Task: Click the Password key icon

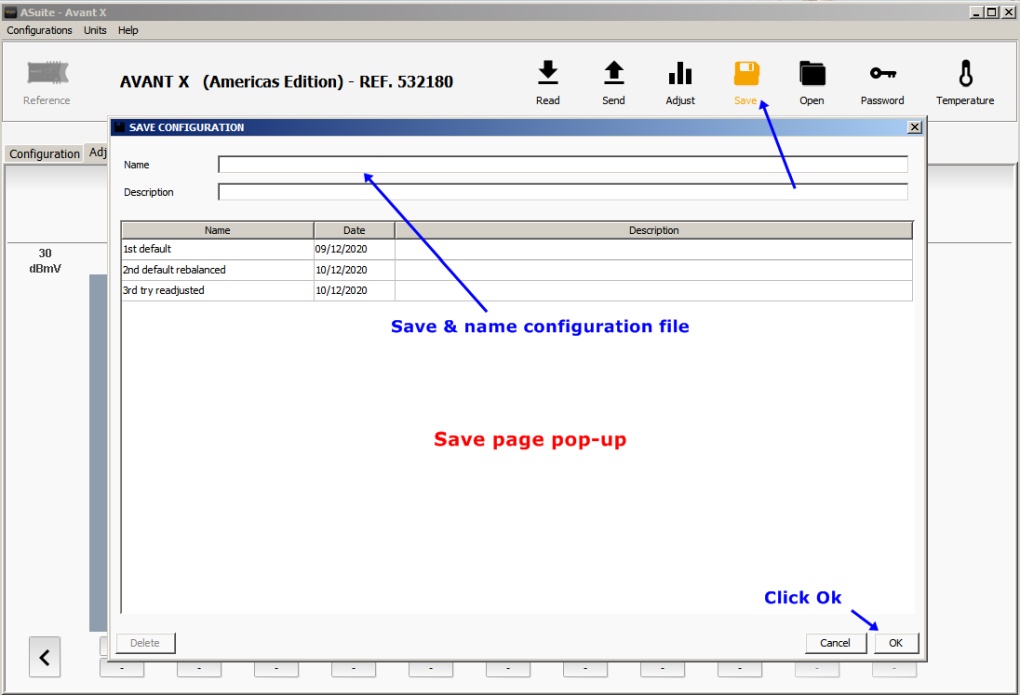Action: [882, 74]
